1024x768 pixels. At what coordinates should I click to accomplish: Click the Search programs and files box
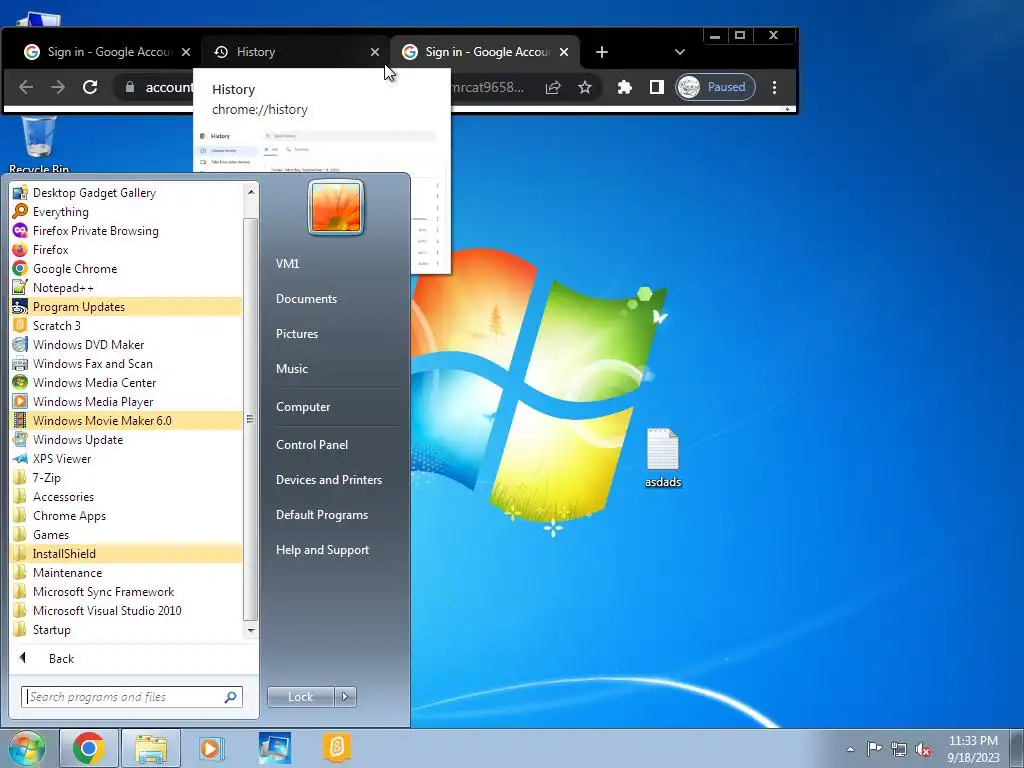point(132,697)
